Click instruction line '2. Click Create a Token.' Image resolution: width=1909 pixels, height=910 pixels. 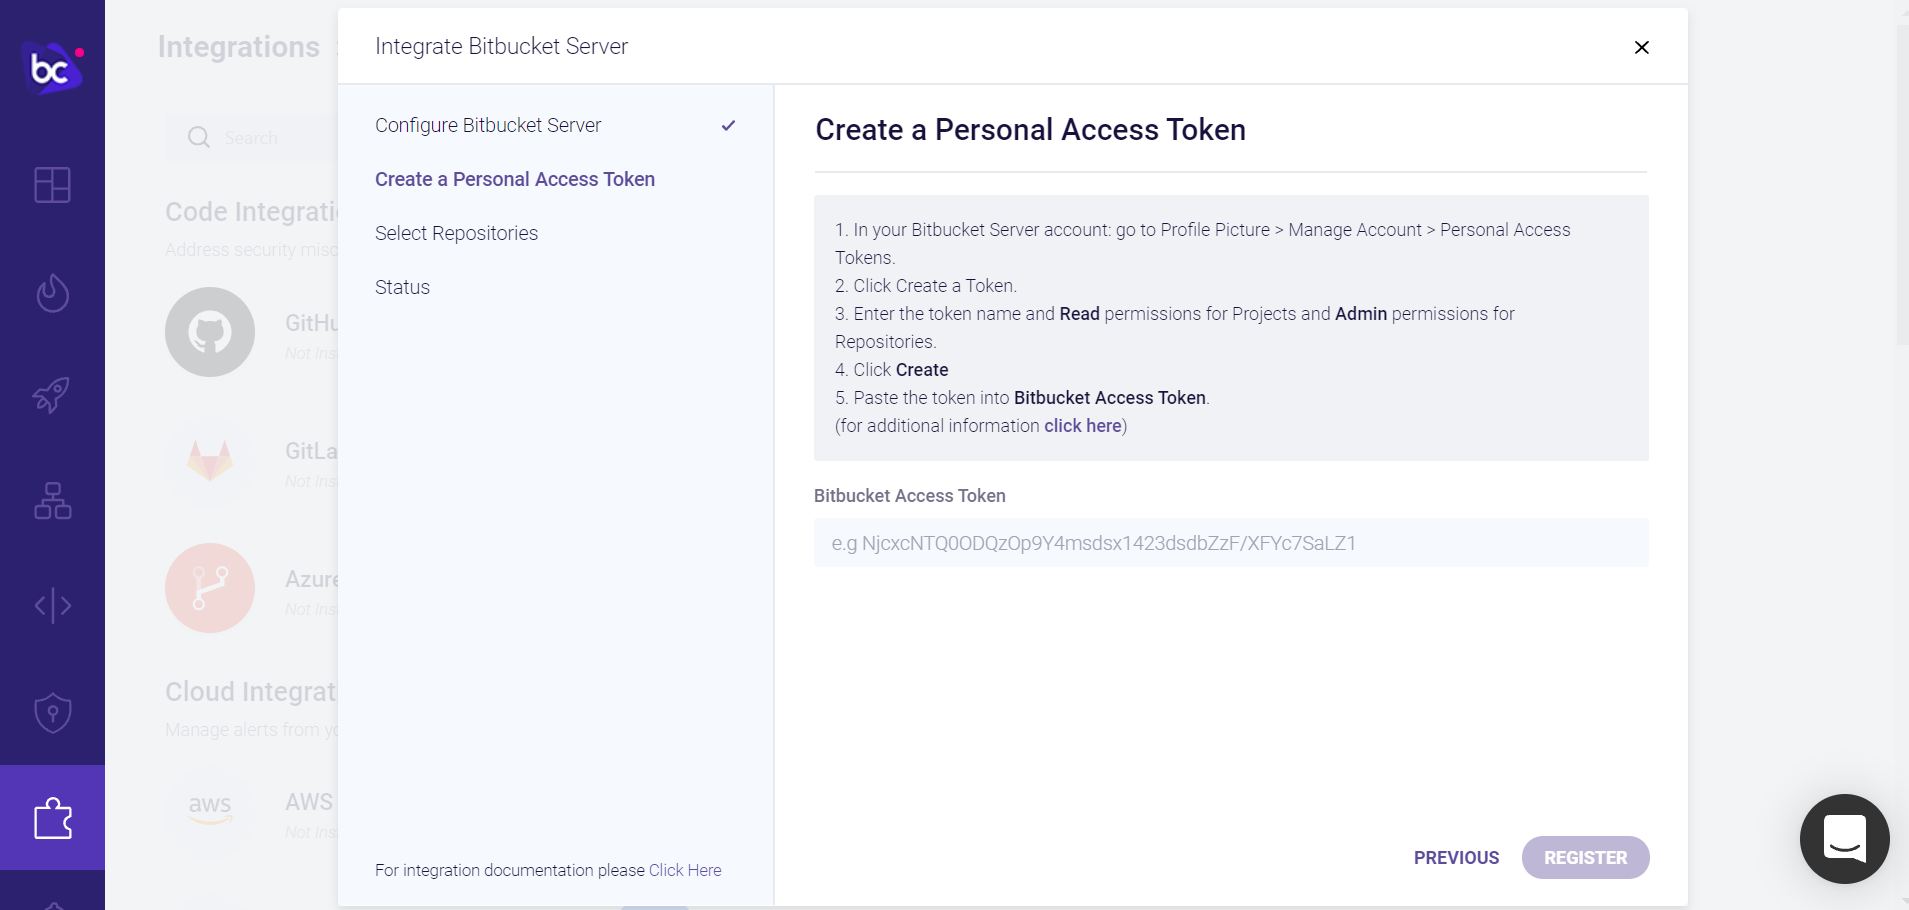click(x=925, y=286)
